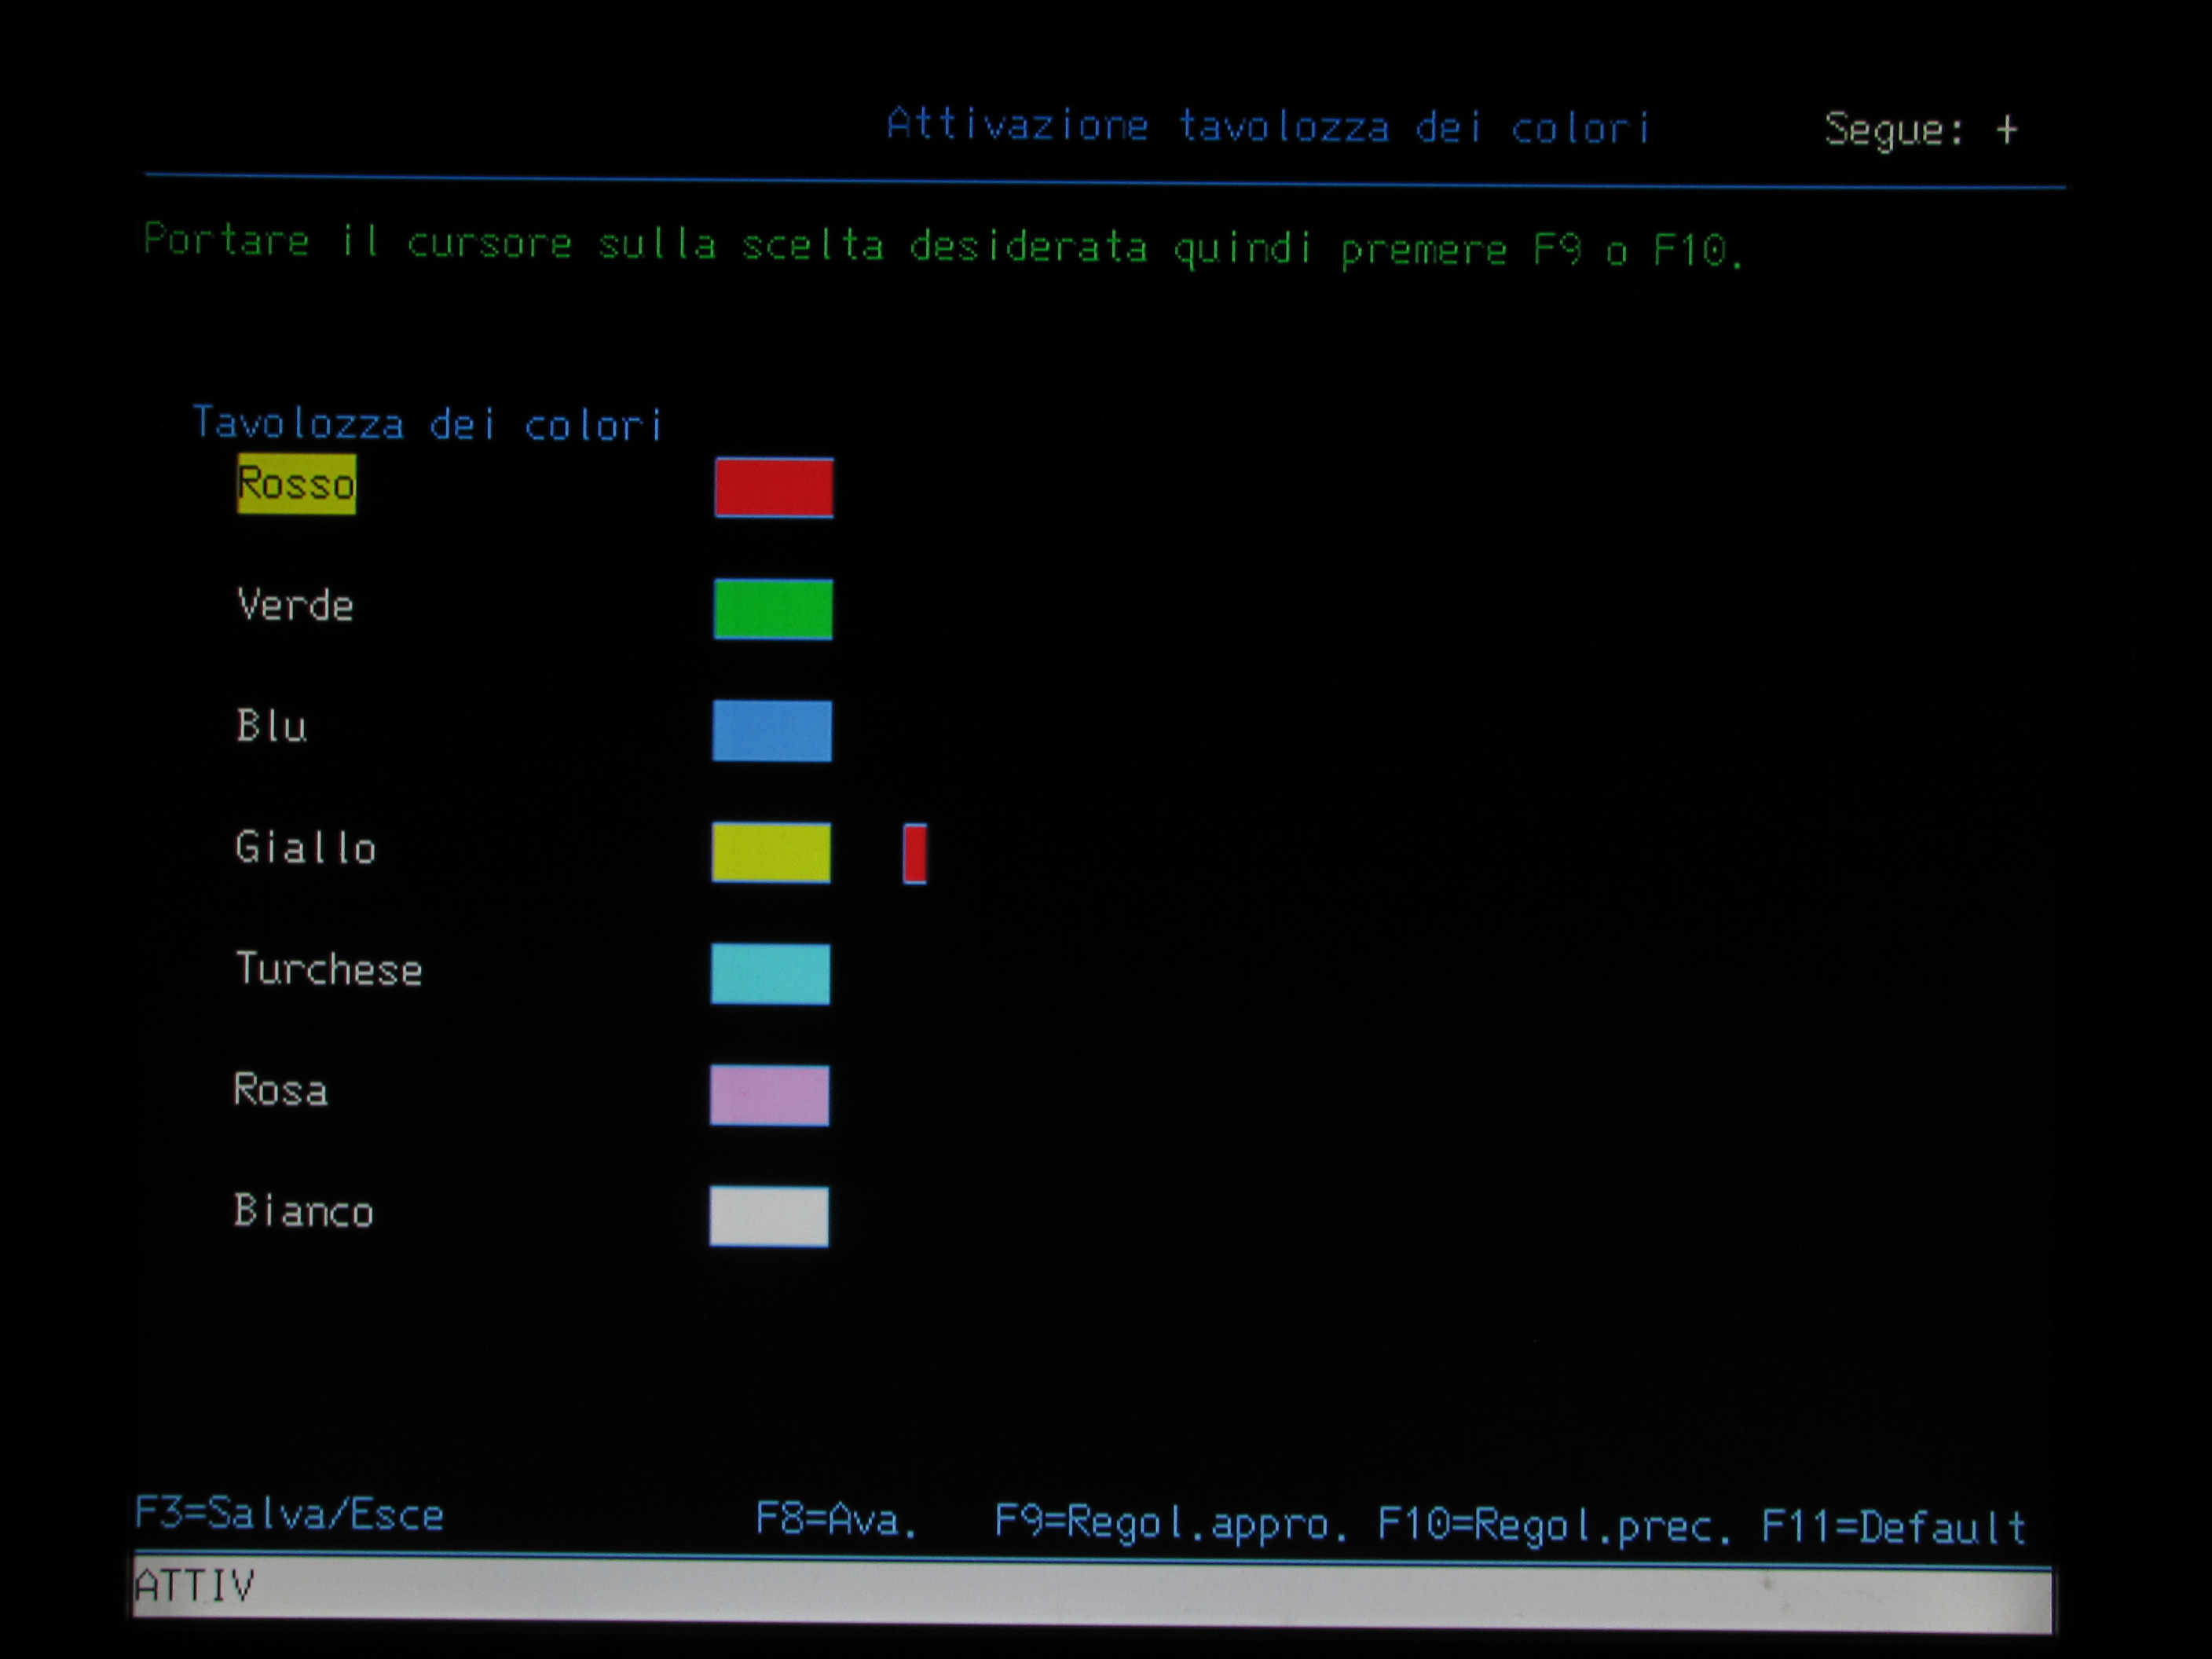Image resolution: width=2212 pixels, height=1659 pixels.
Task: Click the green swatch next to Verde
Action: coord(773,609)
